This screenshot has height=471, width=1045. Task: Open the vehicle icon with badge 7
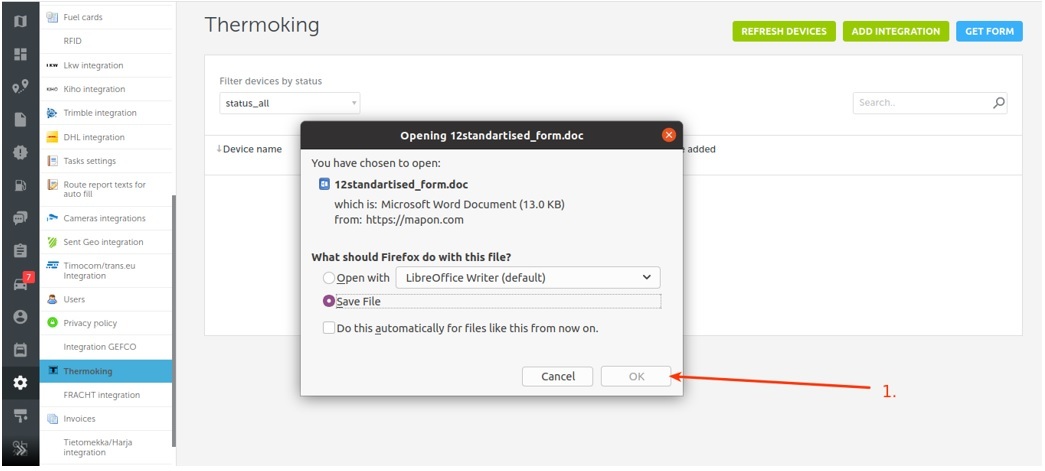(21, 282)
